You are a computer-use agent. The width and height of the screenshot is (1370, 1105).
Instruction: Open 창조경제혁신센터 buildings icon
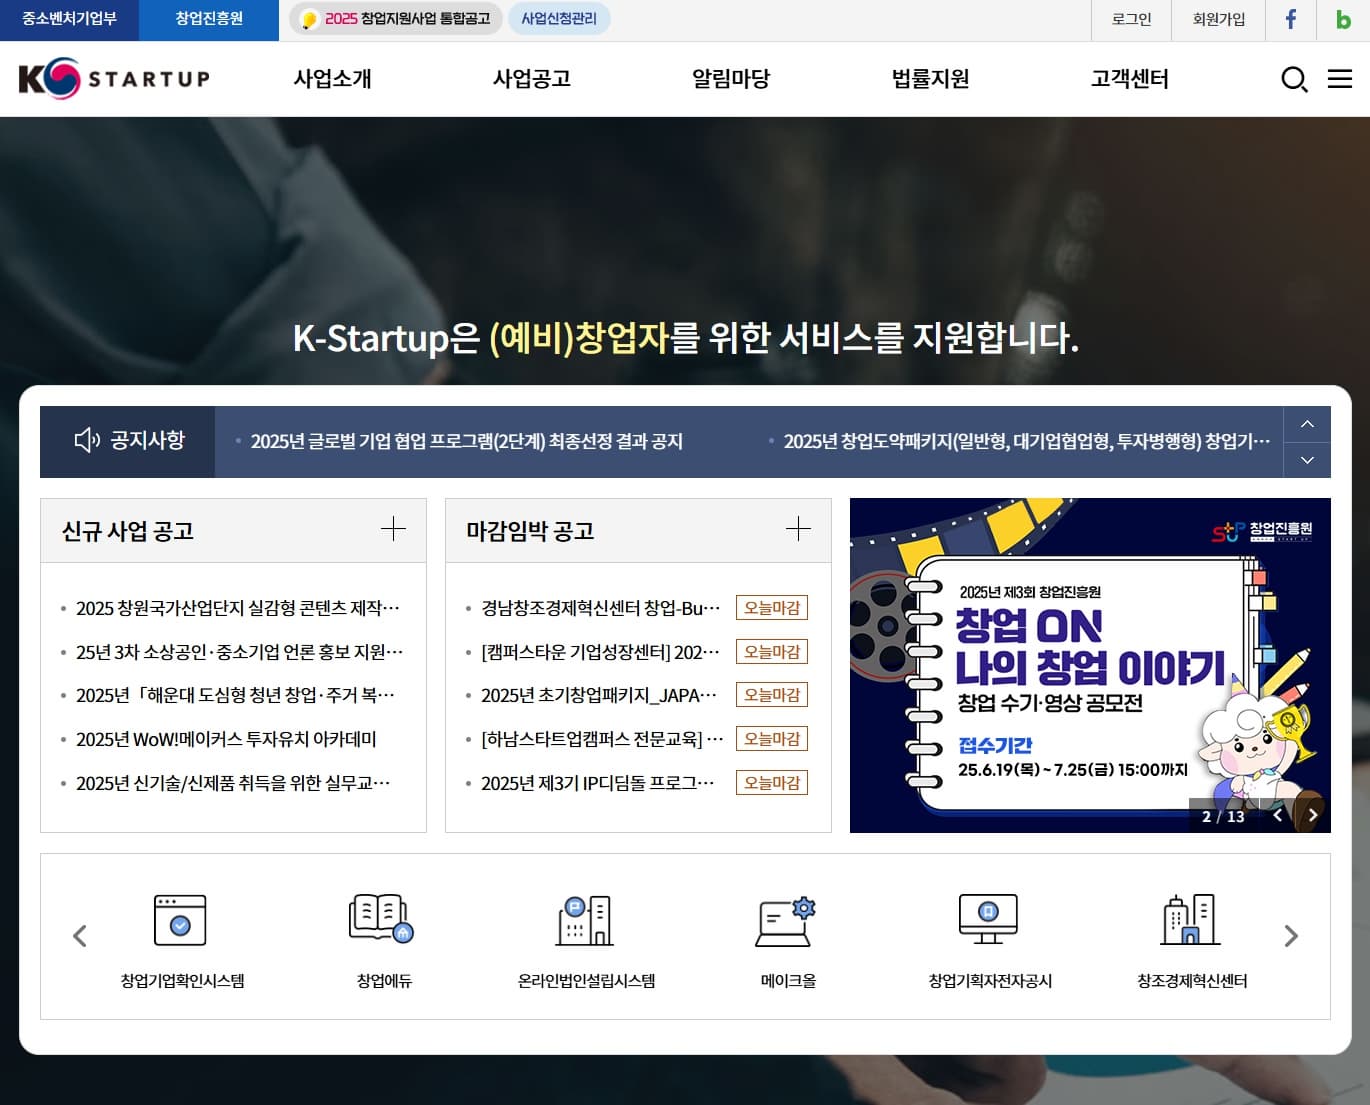point(1190,919)
